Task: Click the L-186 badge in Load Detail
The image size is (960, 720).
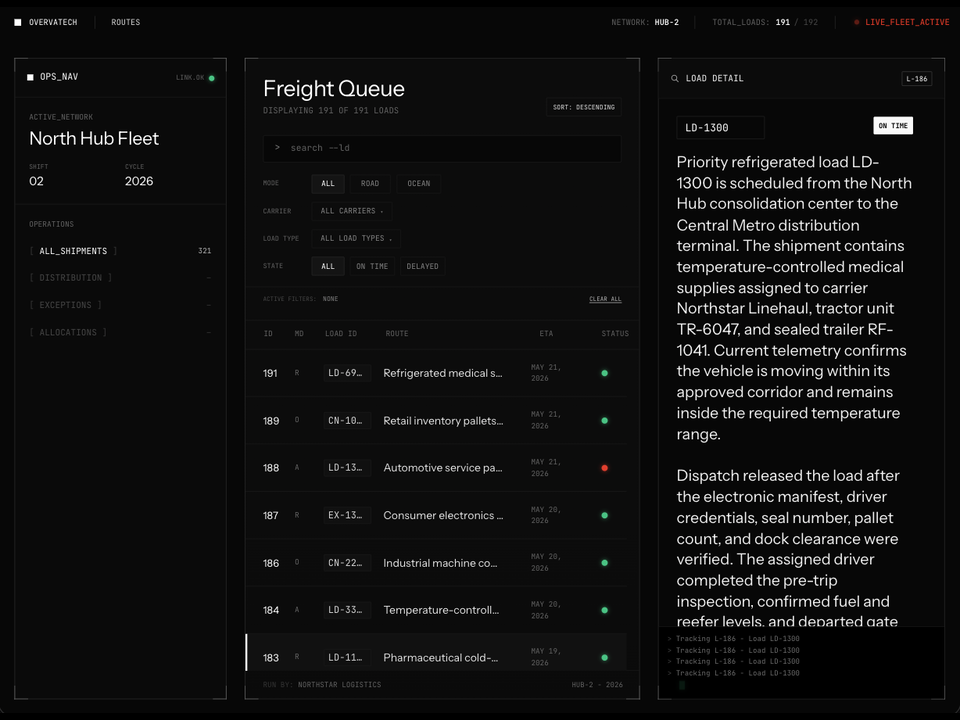Action: (x=917, y=78)
